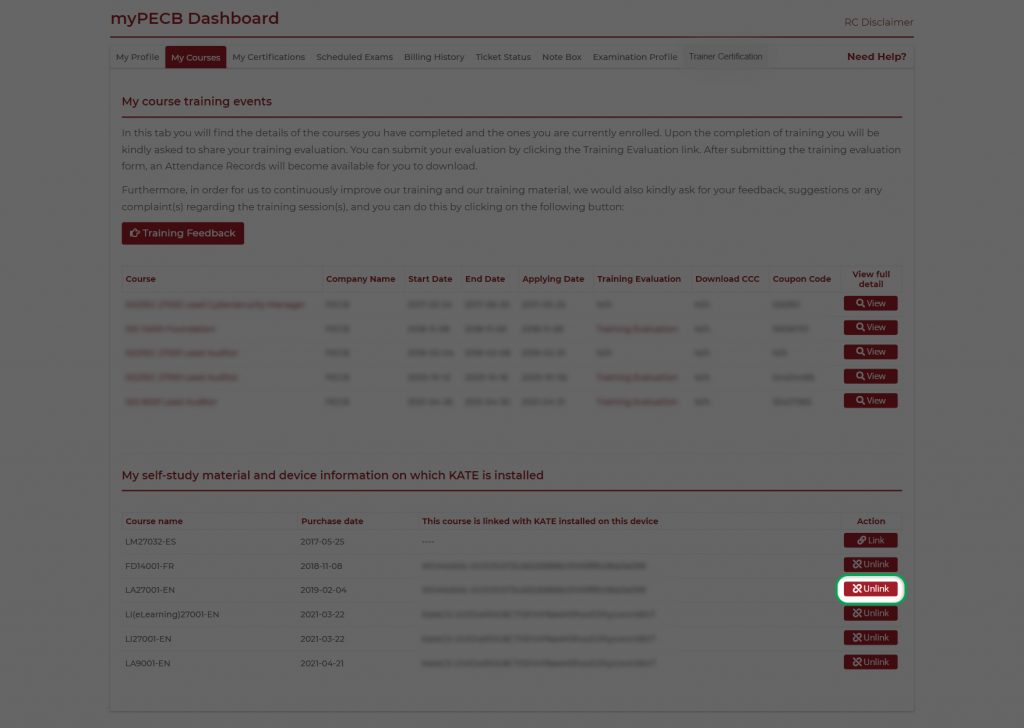Select the LA9001-EN course name cell
The width and height of the screenshot is (1024, 728).
148,663
